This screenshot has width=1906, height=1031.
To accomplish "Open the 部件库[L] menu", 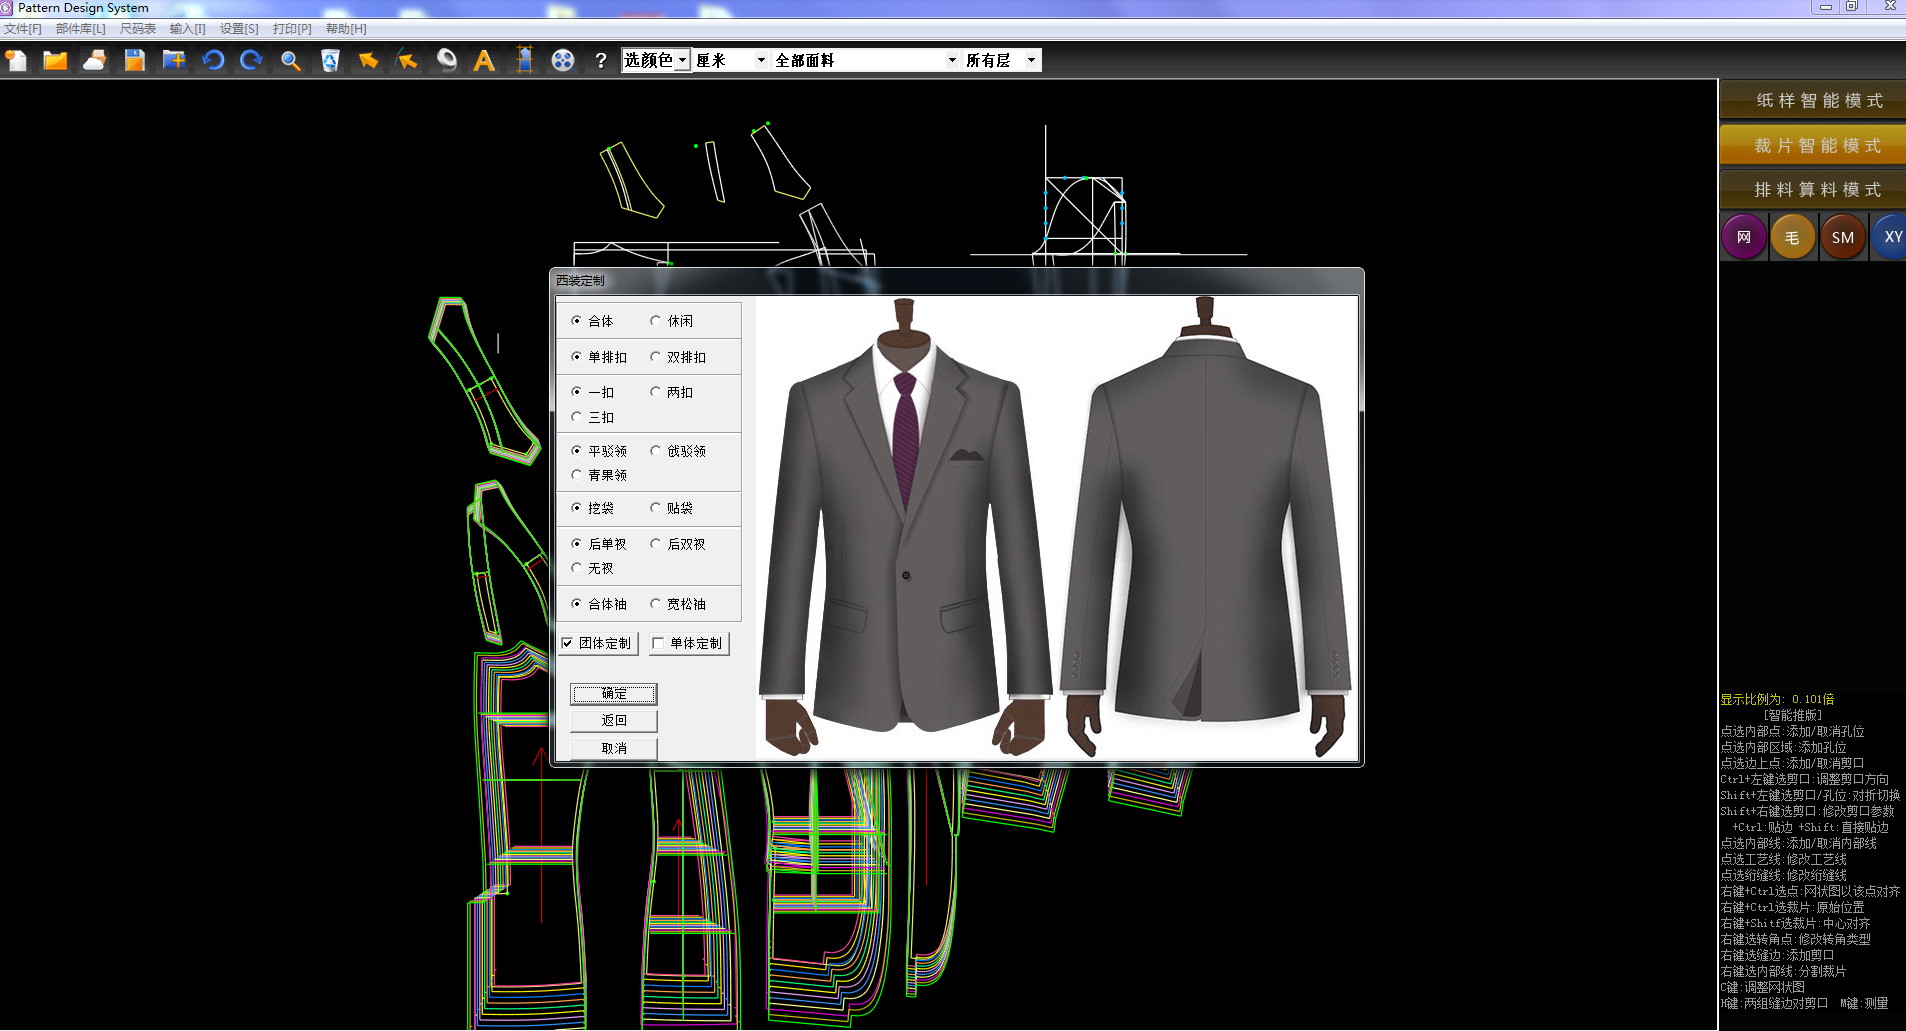I will 80,29.
